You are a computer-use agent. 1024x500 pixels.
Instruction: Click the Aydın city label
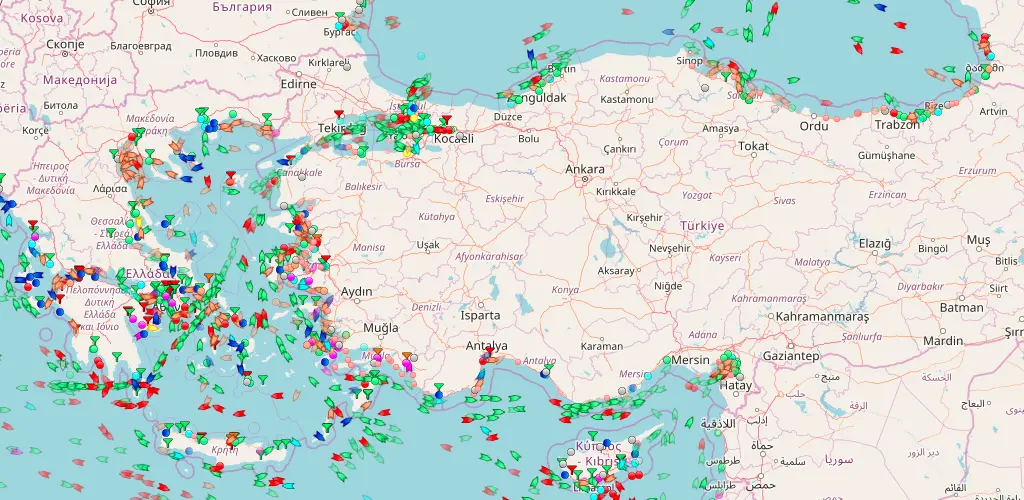pyautogui.click(x=357, y=291)
